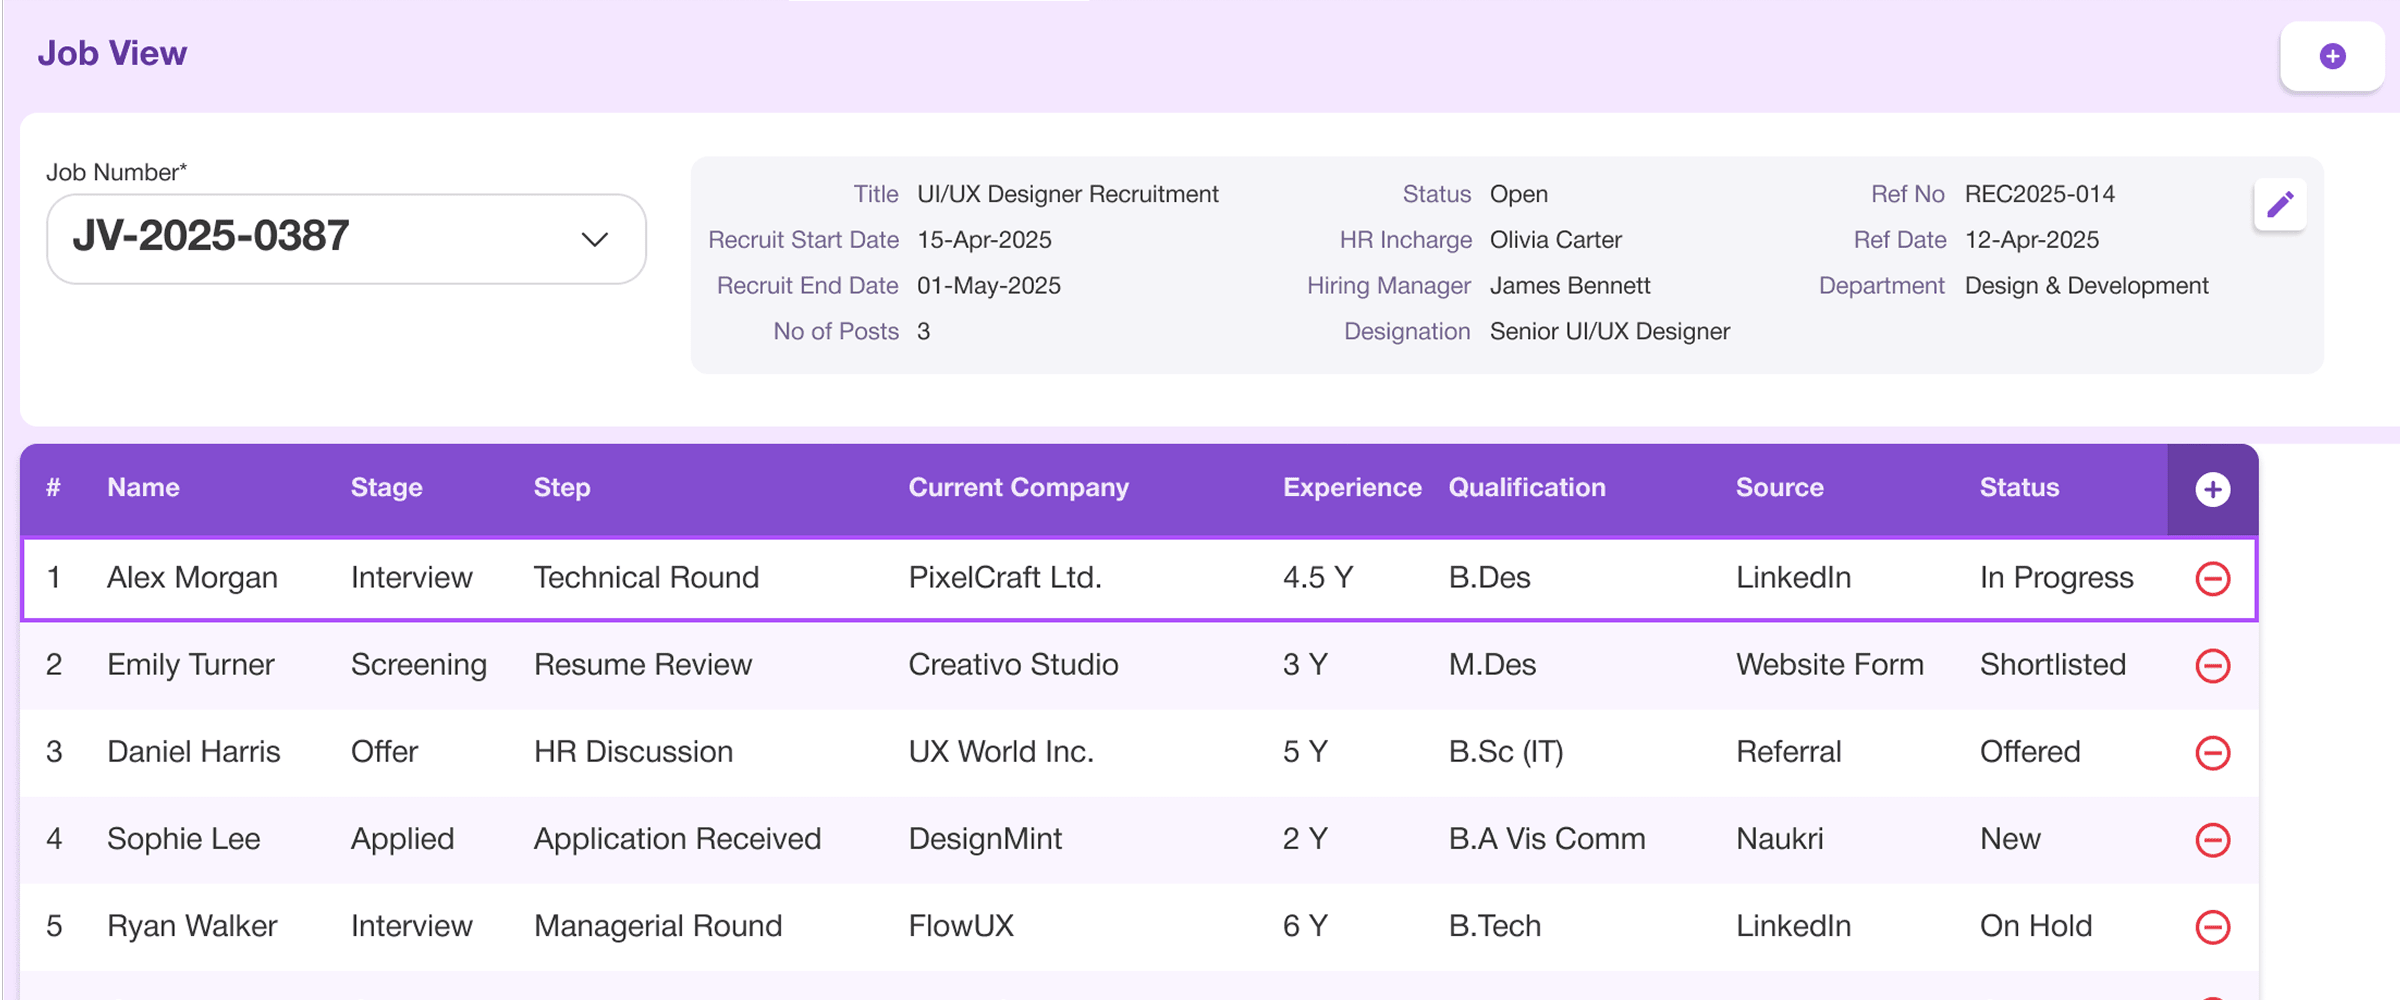Click Creativo Studio company cell
Screen dimensions: 2400x1000
point(1013,664)
